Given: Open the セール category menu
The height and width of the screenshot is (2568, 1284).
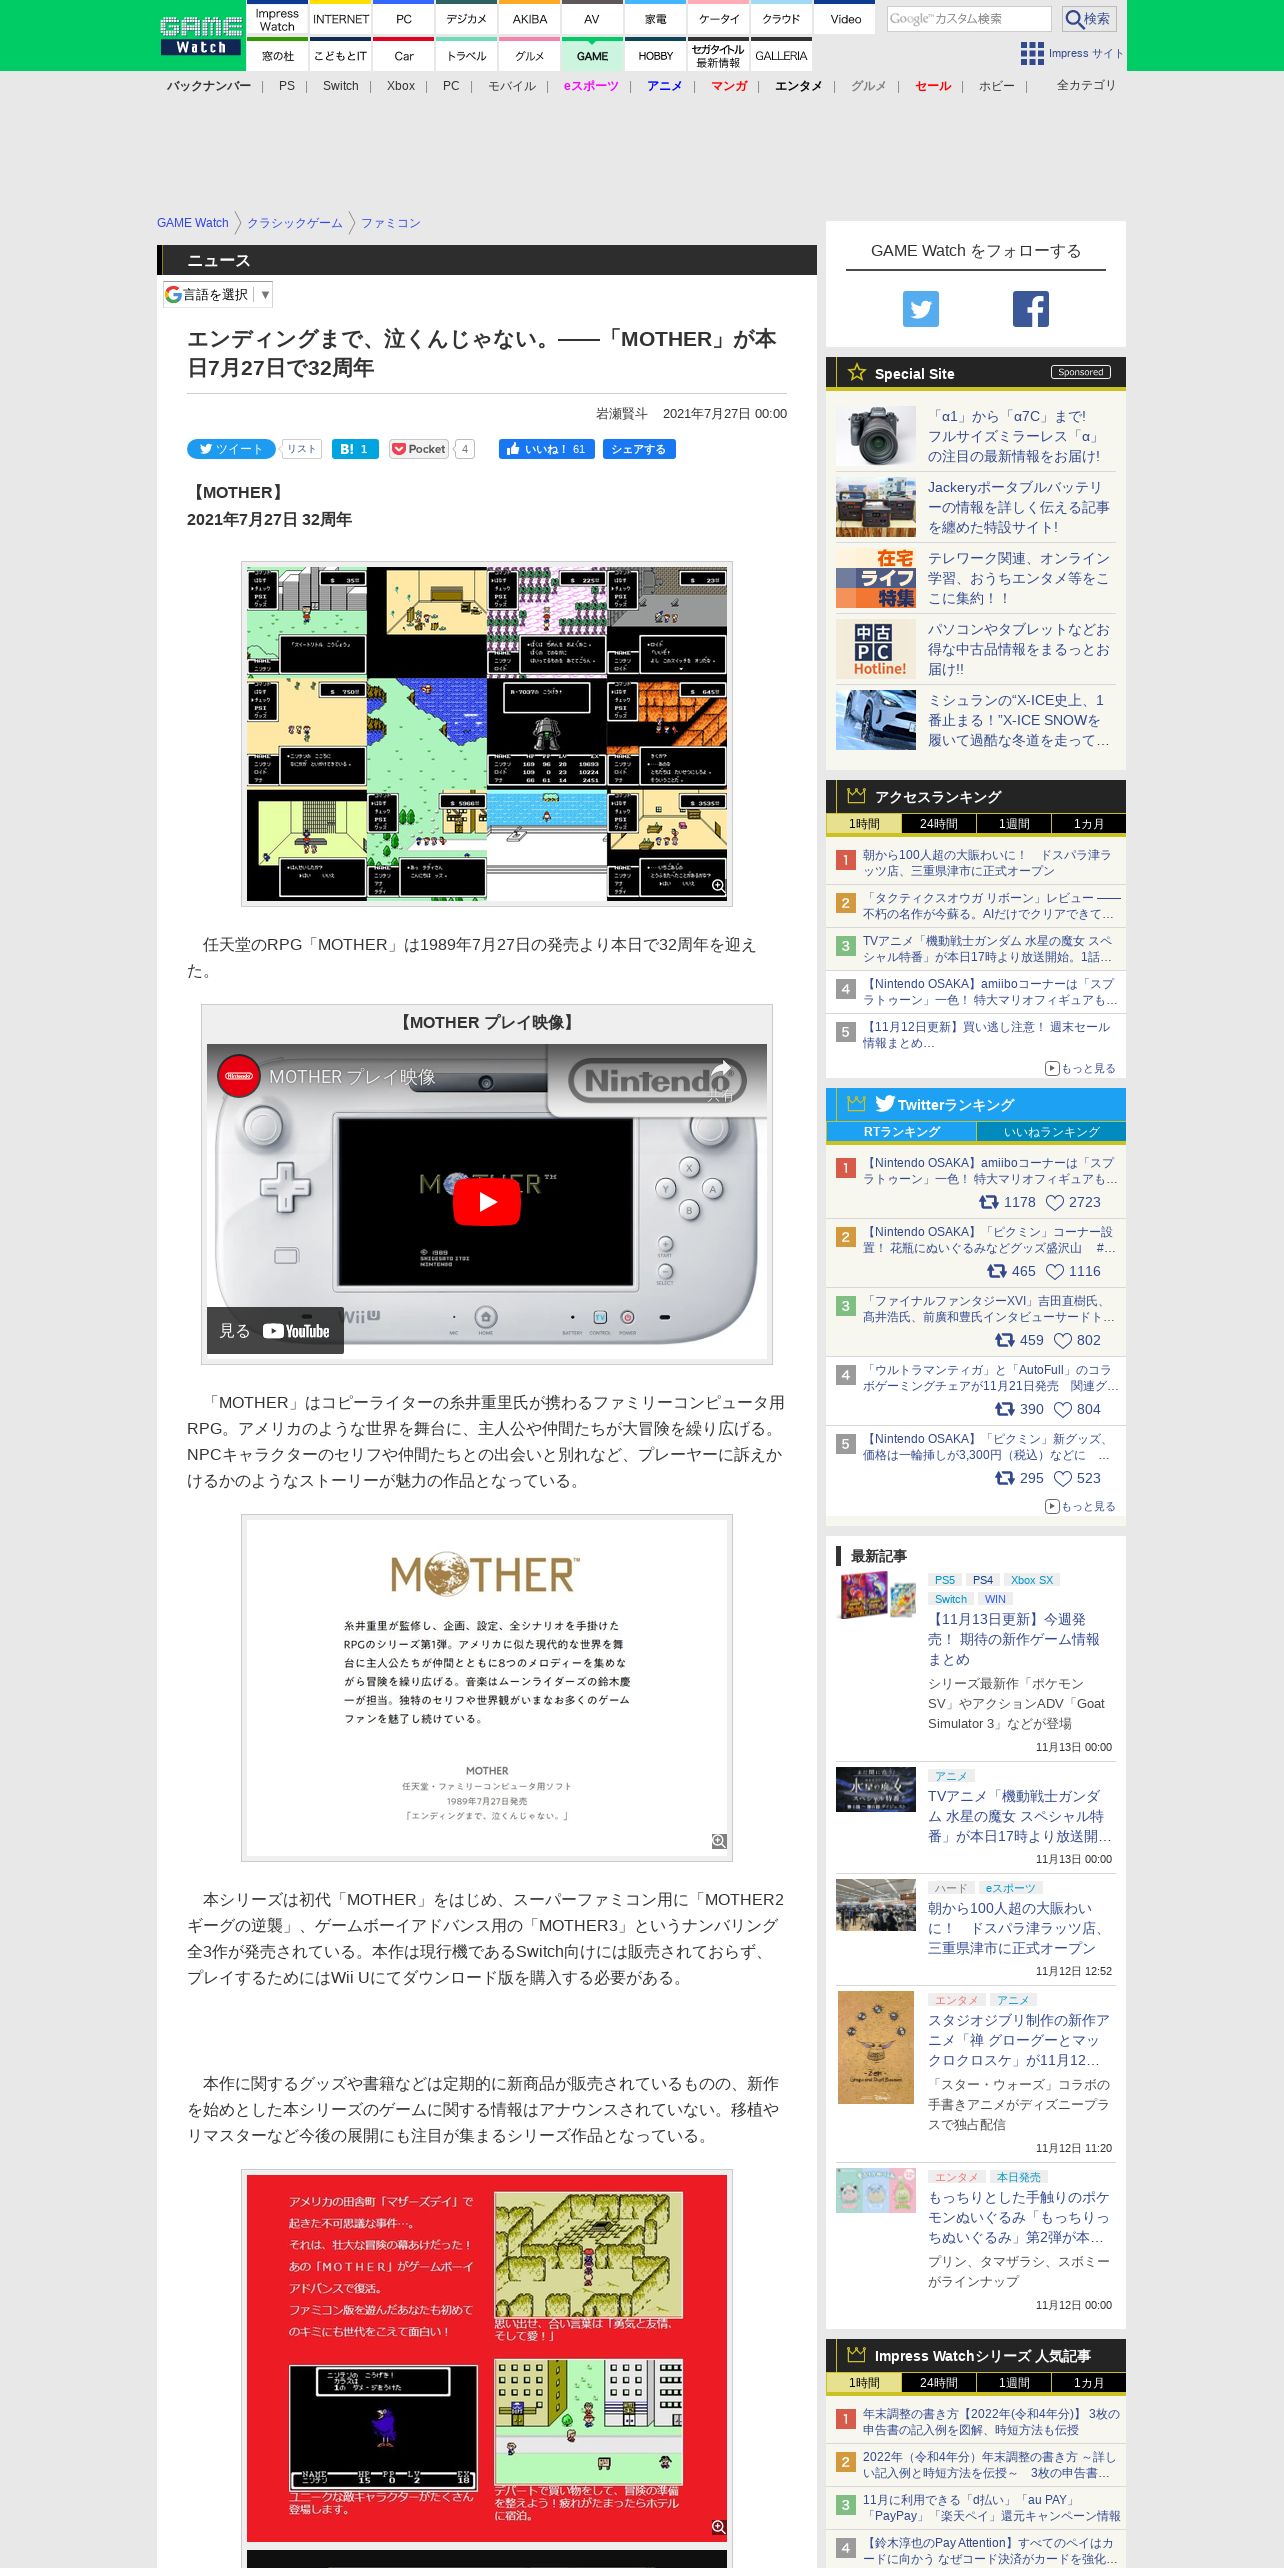Looking at the screenshot, I should coord(933,86).
